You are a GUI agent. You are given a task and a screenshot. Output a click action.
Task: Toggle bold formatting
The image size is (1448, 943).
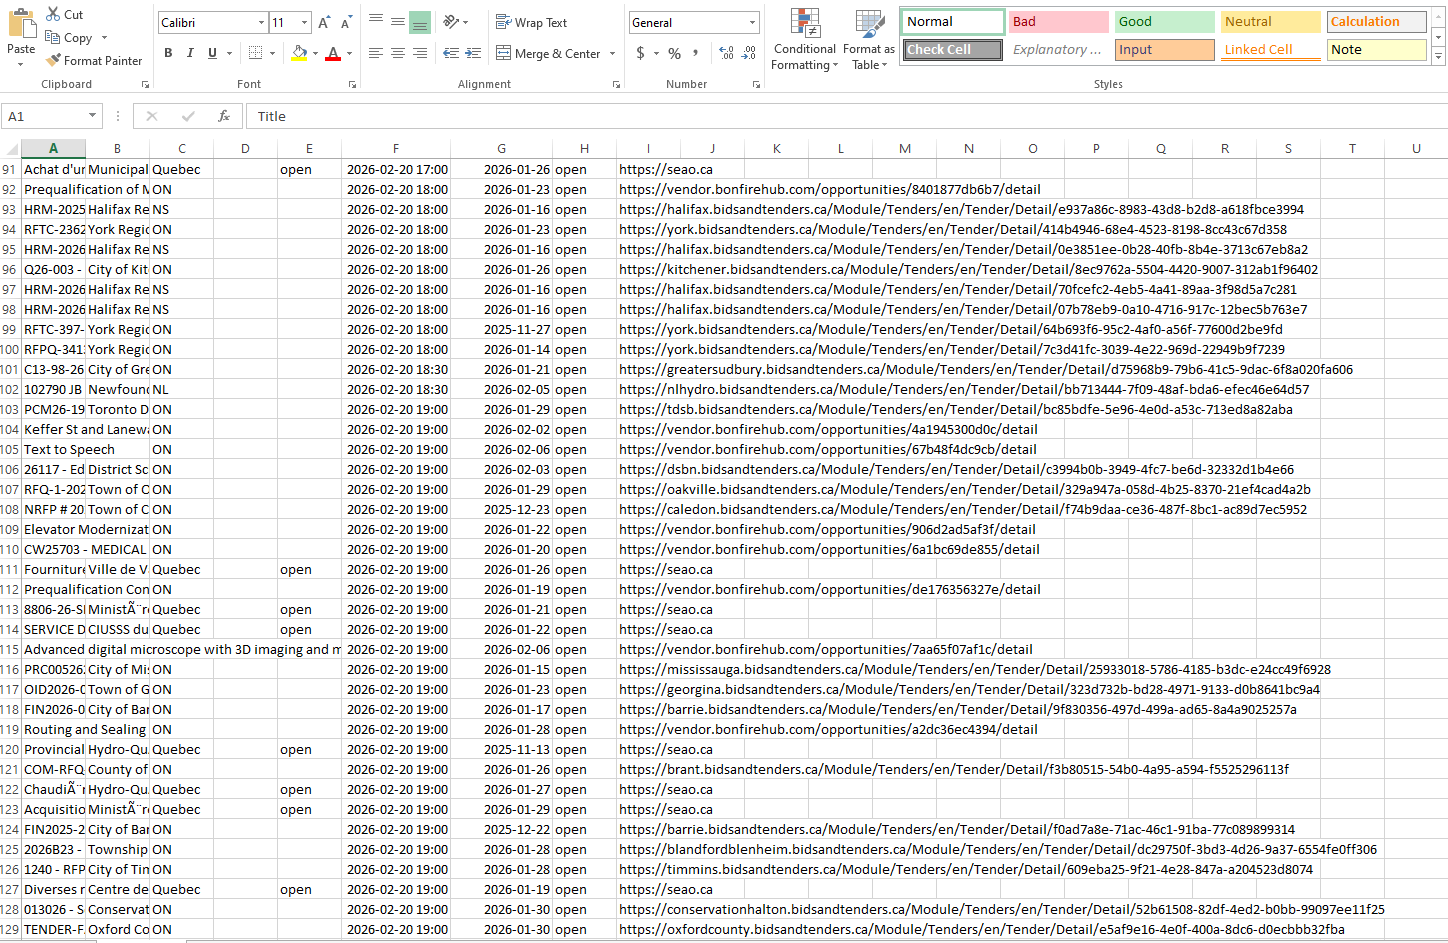pyautogui.click(x=168, y=52)
